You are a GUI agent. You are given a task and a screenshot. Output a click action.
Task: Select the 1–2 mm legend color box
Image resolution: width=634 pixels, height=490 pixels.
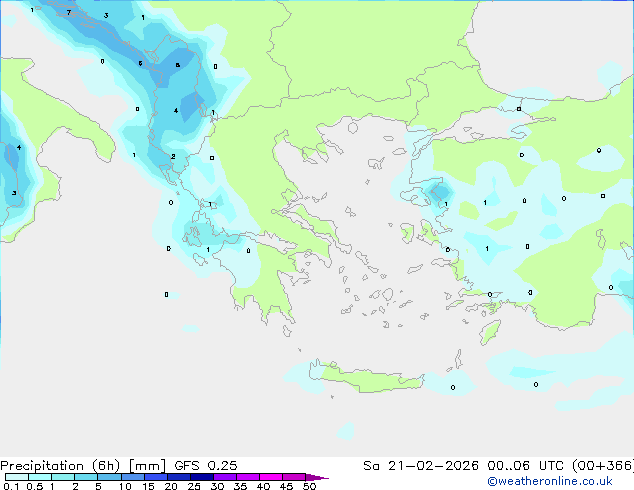click(x=63, y=477)
